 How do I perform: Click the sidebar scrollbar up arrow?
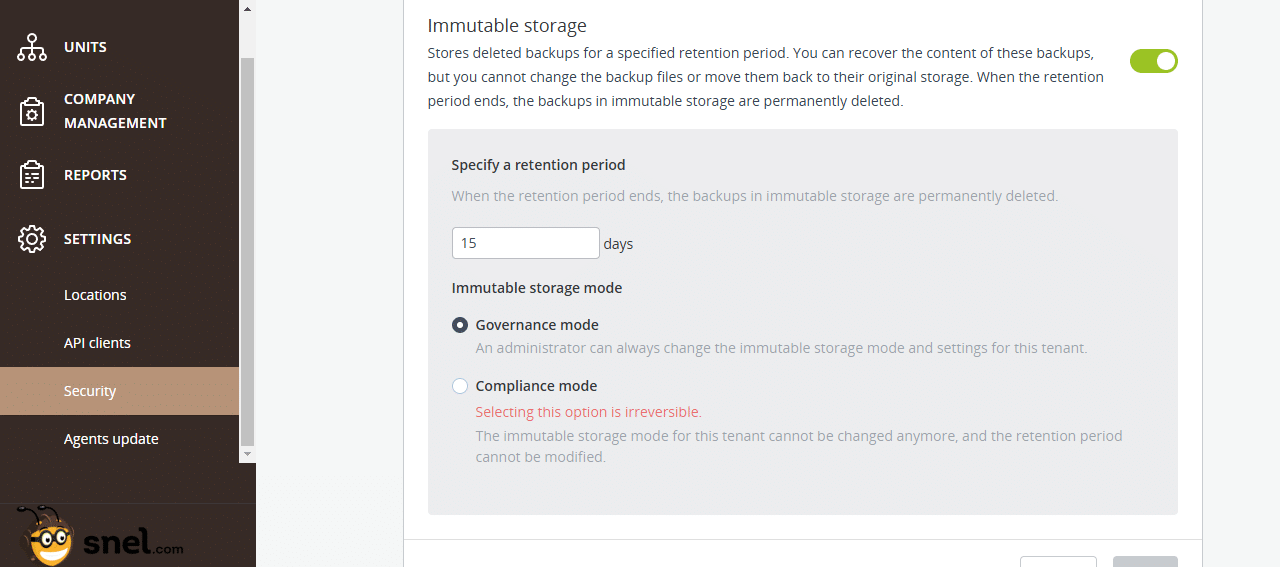tap(247, 8)
